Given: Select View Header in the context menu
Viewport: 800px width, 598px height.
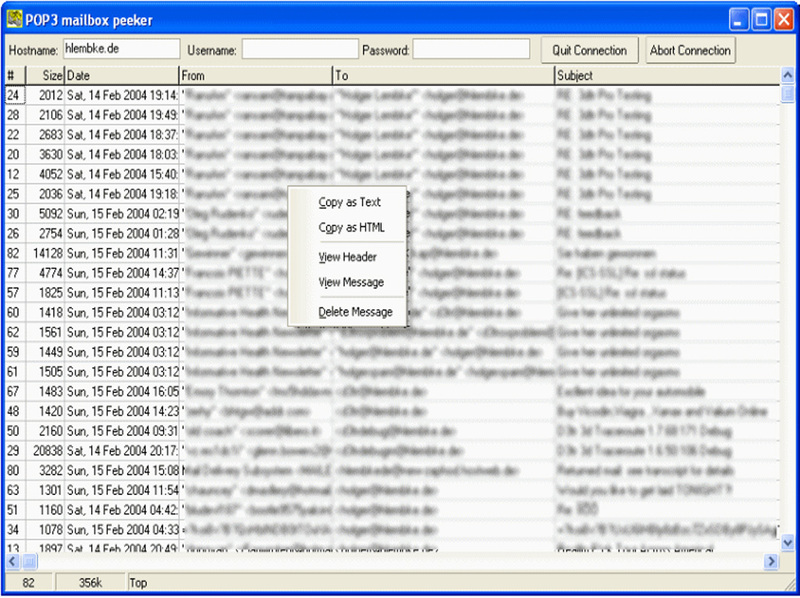Looking at the screenshot, I should click(x=347, y=257).
